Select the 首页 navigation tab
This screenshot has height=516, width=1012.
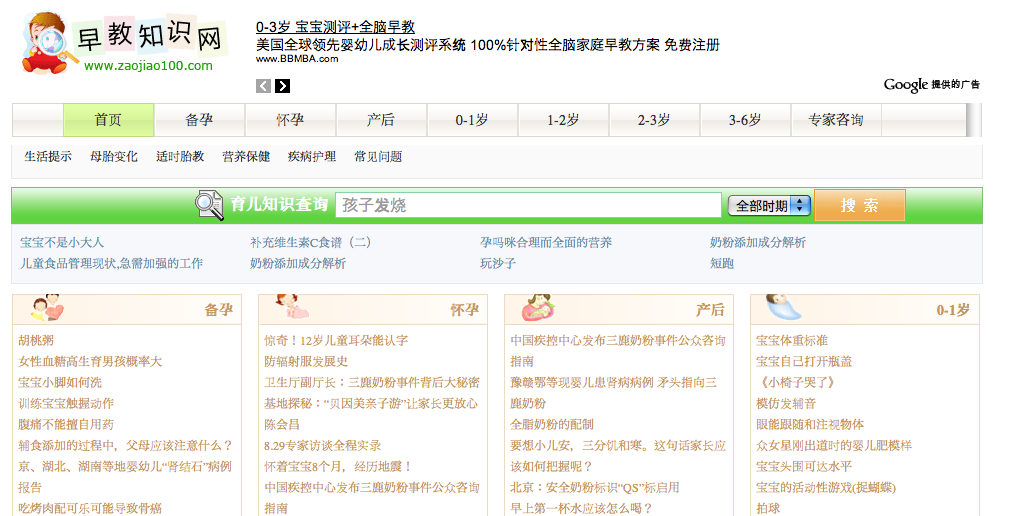tap(108, 120)
